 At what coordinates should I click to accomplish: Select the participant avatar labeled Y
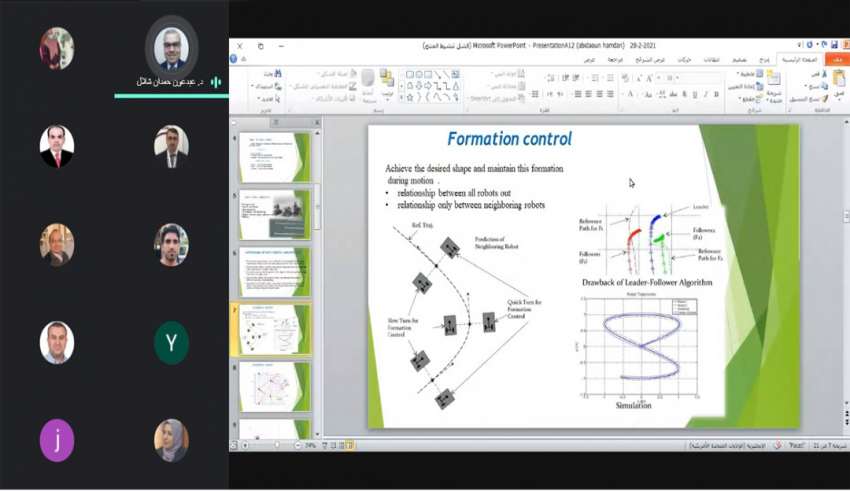[x=171, y=343]
